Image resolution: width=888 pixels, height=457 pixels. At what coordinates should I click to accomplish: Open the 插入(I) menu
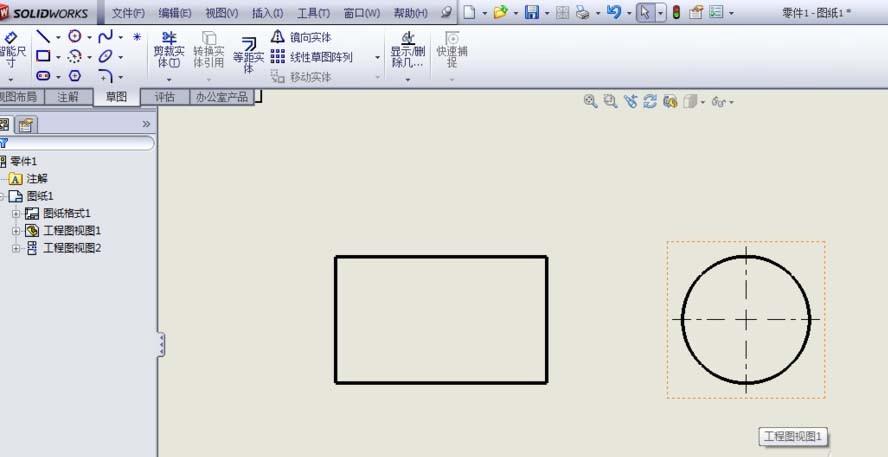coord(268,13)
